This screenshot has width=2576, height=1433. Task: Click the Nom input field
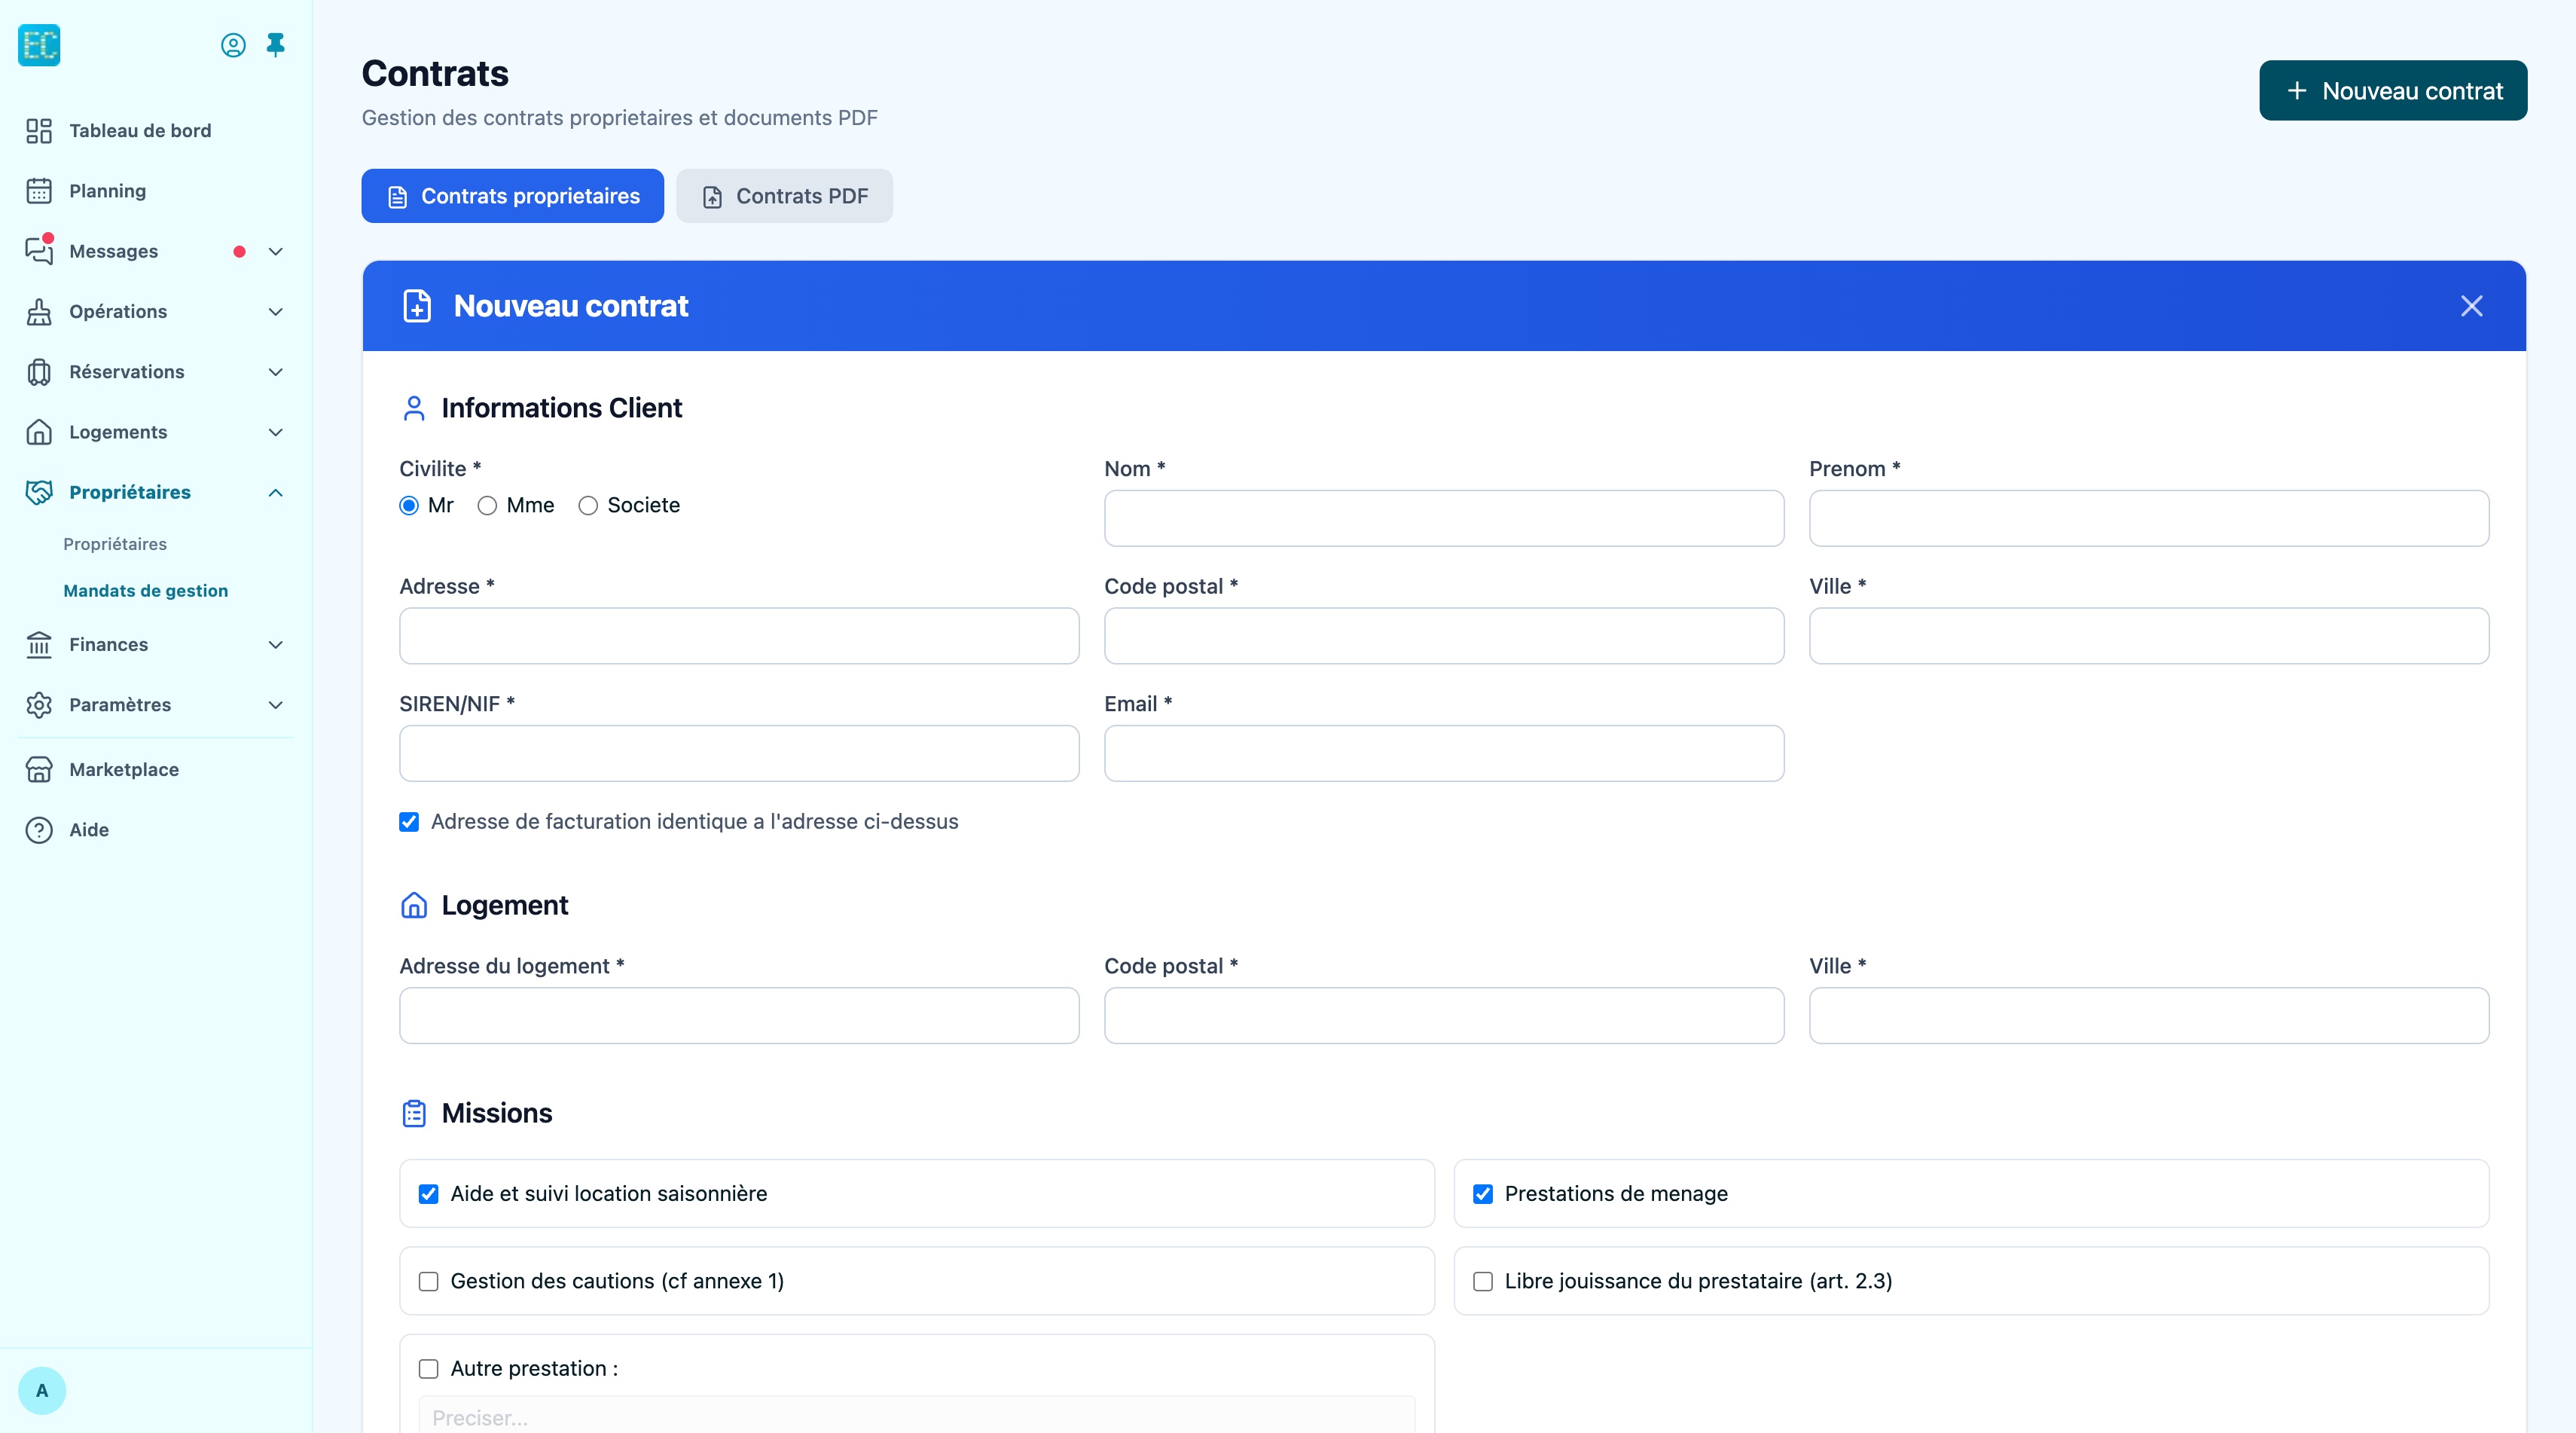pos(1444,519)
